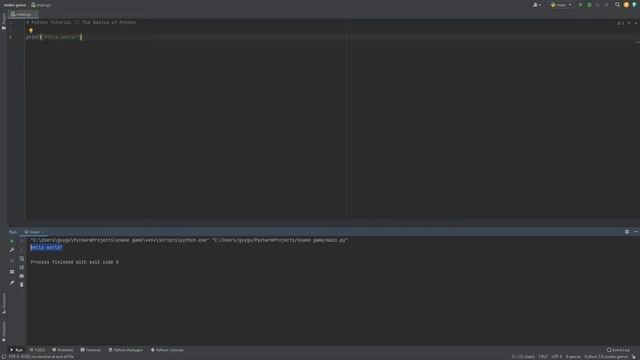The width and height of the screenshot is (640, 360).
Task: Click the wrench settings icon in Run panel
Action: point(12,250)
